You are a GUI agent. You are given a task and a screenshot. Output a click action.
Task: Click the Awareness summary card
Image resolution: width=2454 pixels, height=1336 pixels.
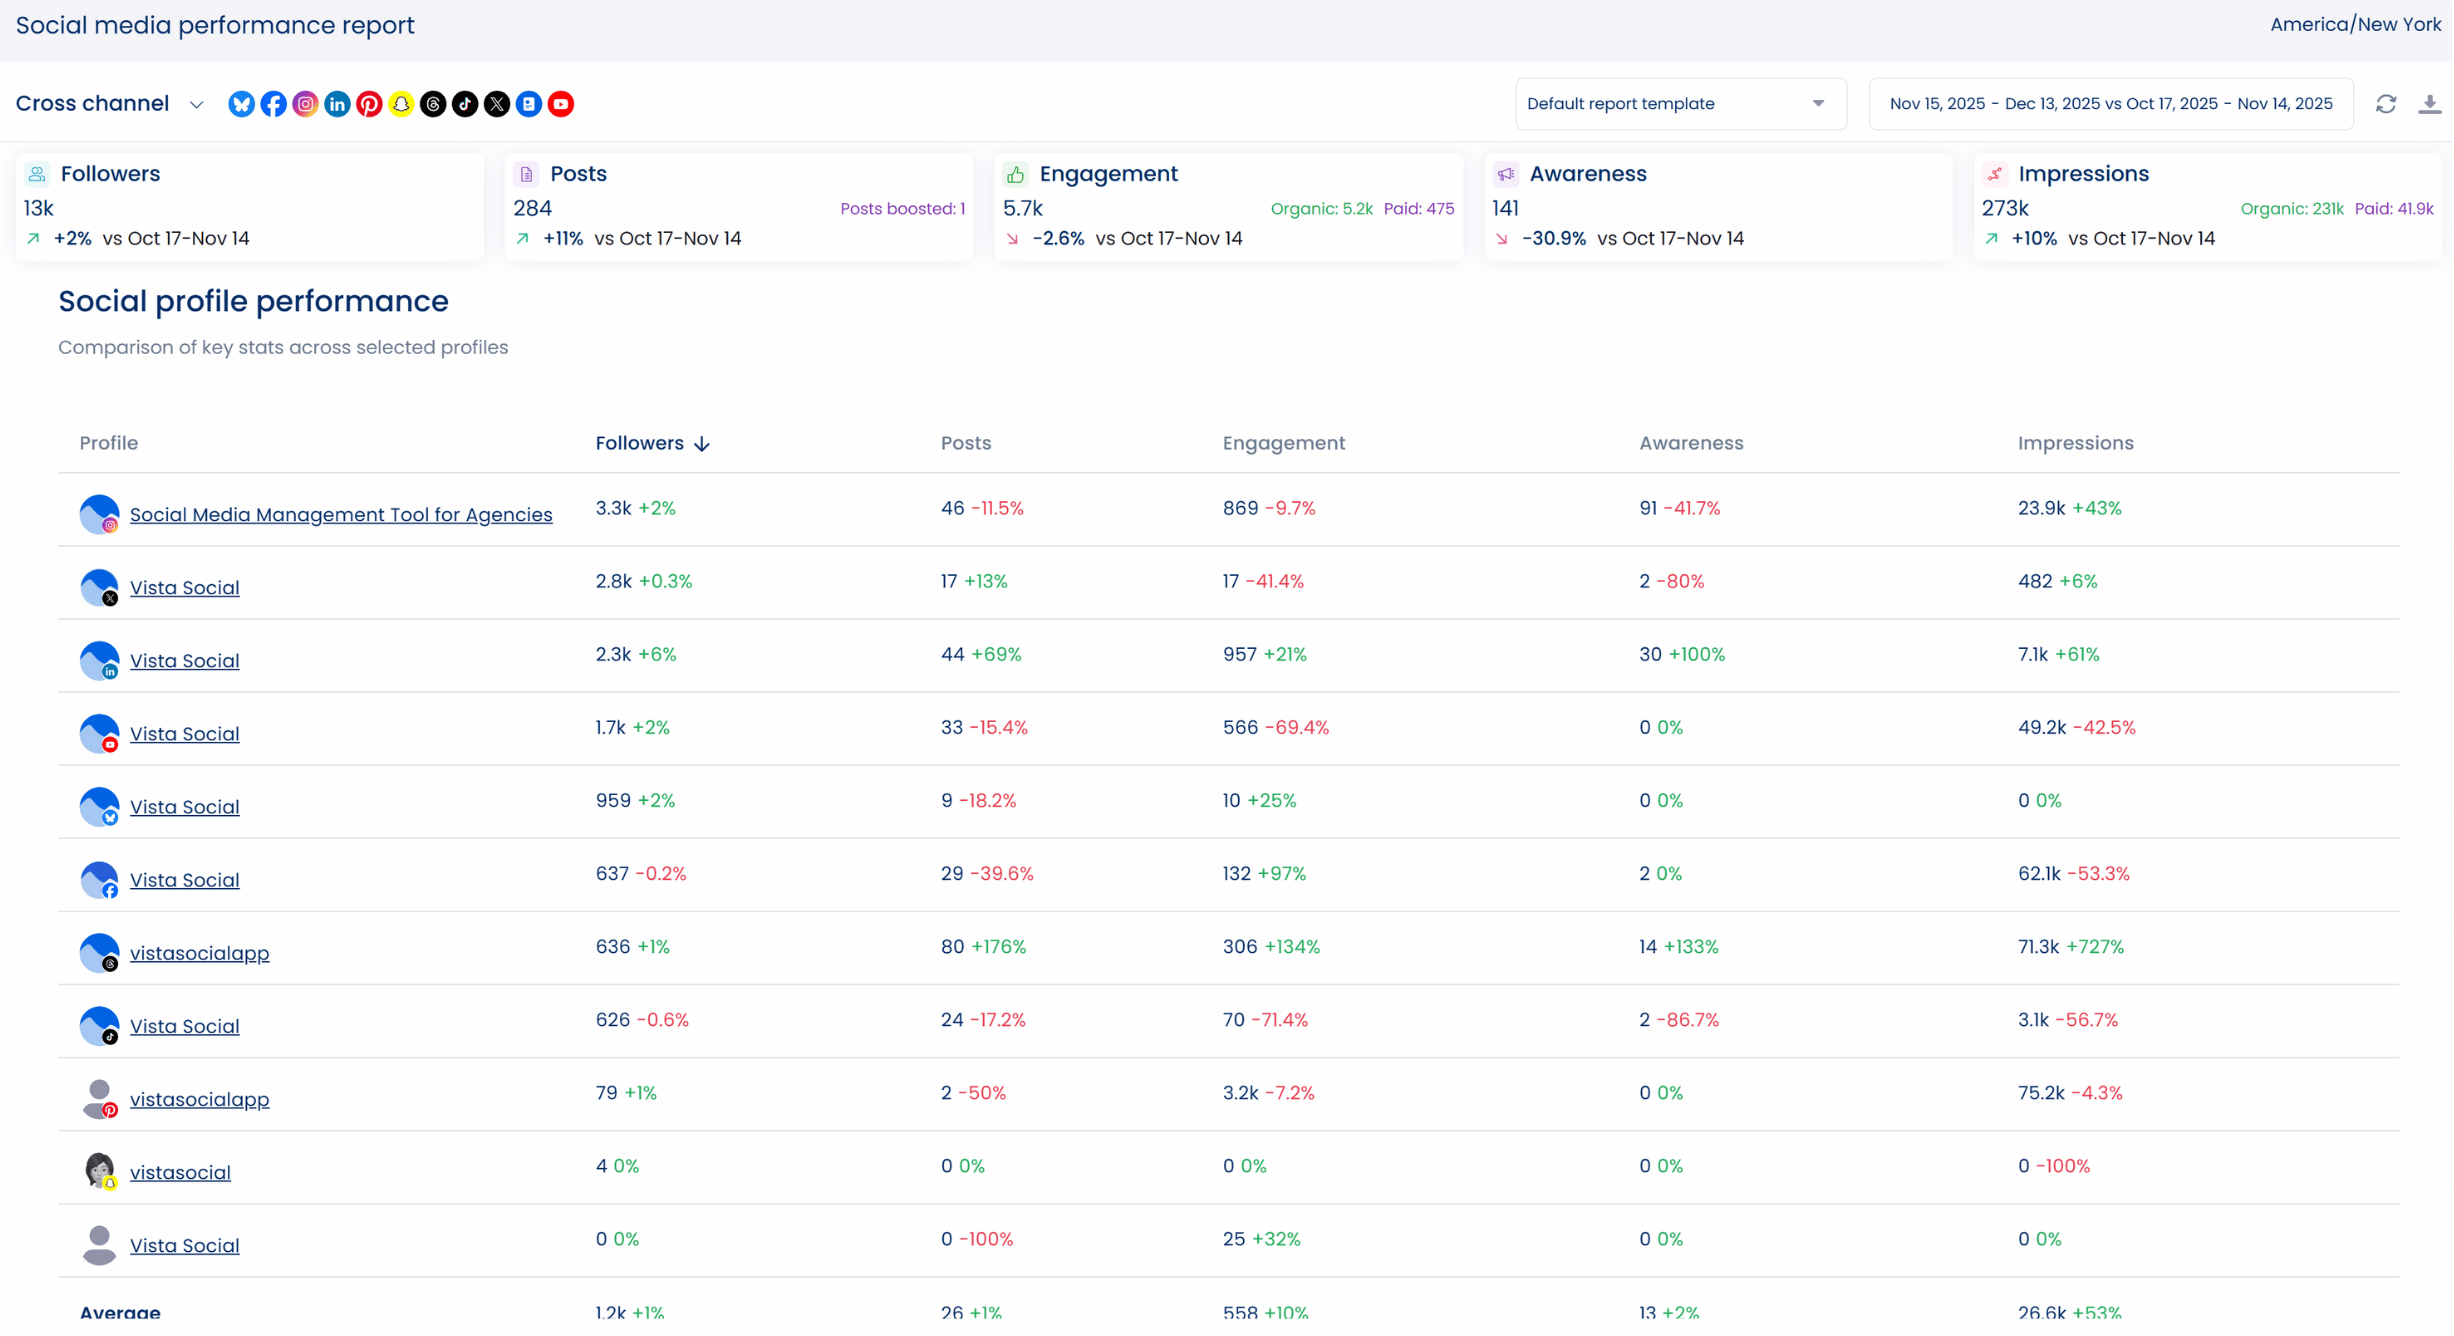[x=1717, y=206]
